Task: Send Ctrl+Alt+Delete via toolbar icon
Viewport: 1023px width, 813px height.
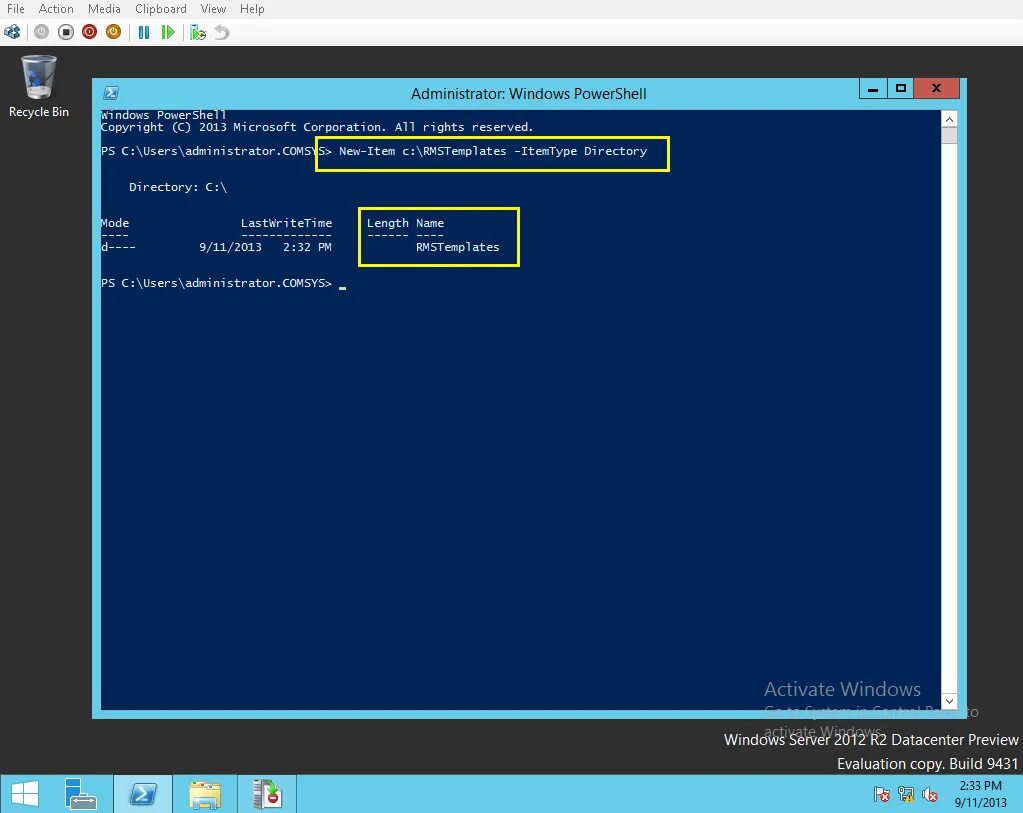Action: tap(12, 32)
